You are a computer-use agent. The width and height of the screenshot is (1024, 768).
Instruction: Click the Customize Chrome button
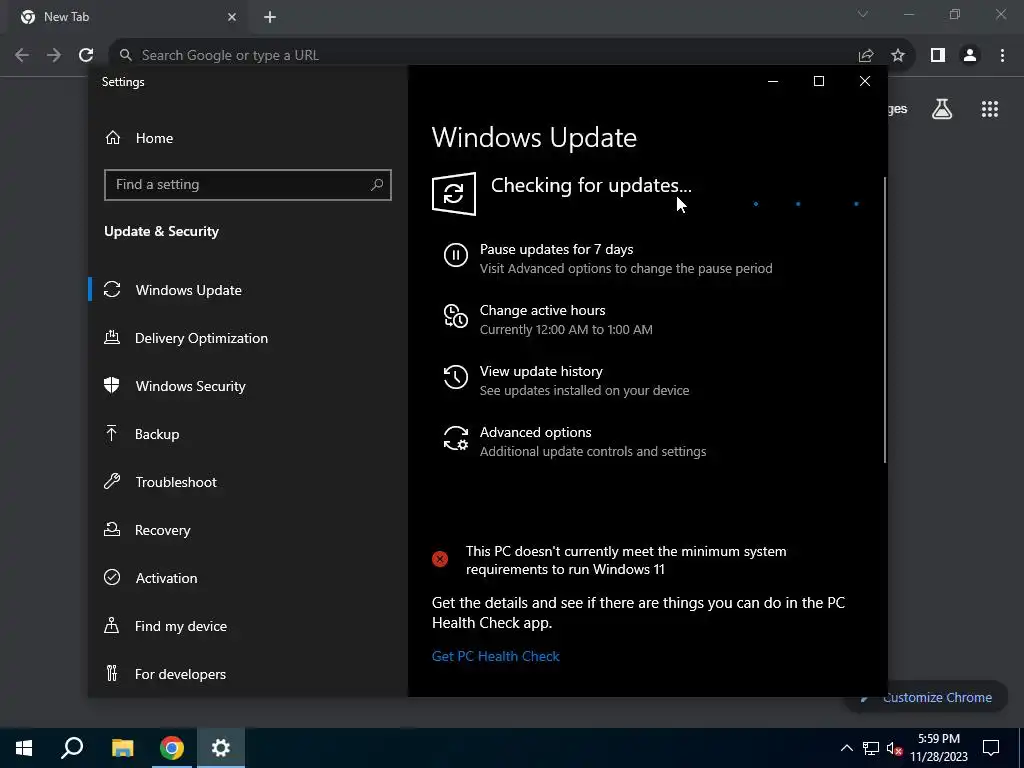927,697
